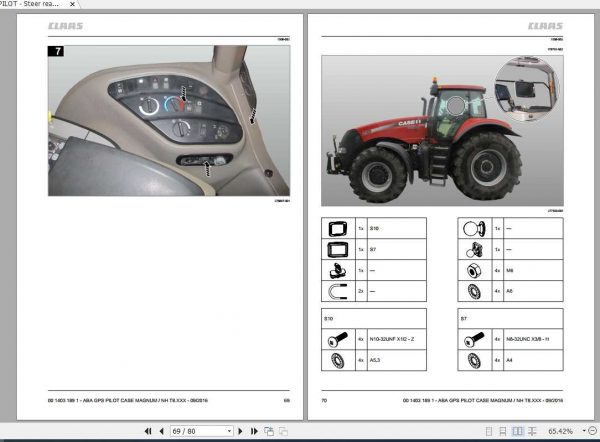Click the greyed next view navigation icon
Viewport: 600px width, 442px height.
(283, 431)
